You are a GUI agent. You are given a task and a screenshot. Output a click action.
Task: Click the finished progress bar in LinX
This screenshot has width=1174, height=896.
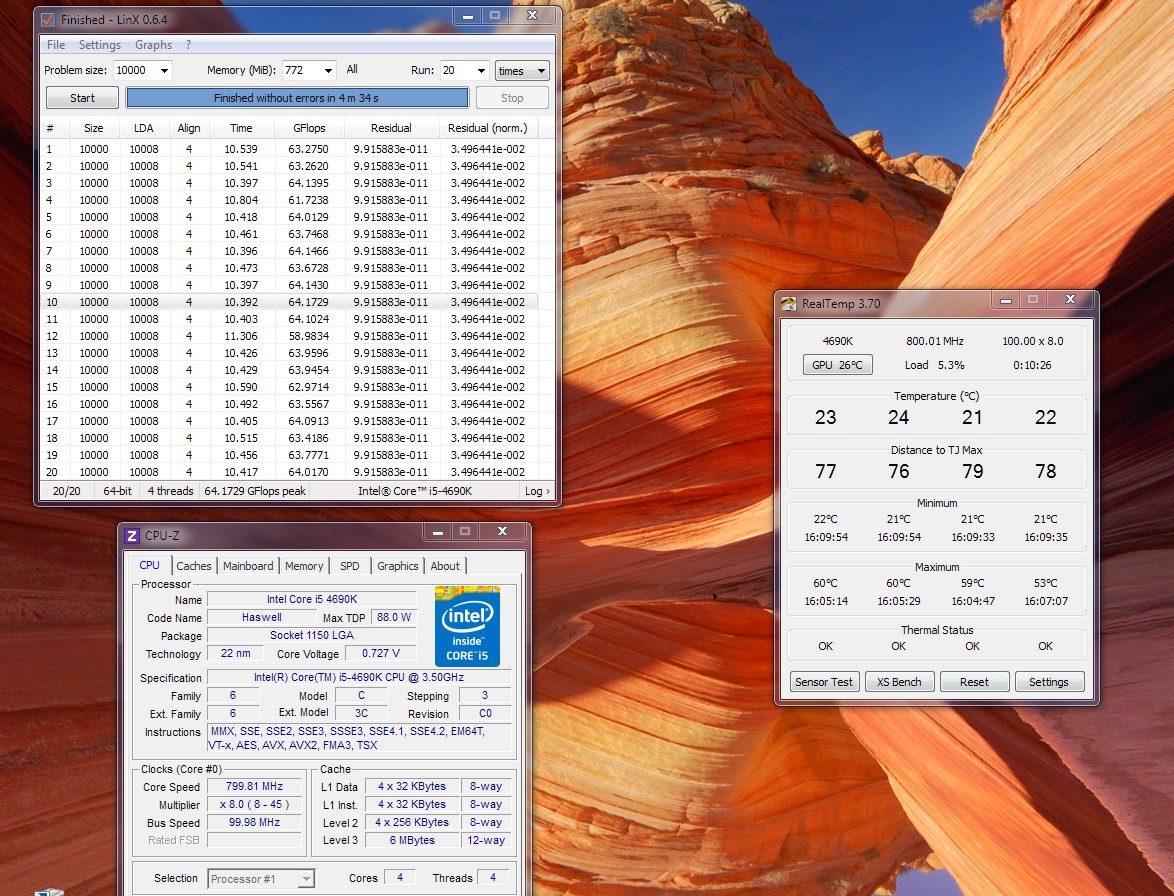pyautogui.click(x=296, y=98)
